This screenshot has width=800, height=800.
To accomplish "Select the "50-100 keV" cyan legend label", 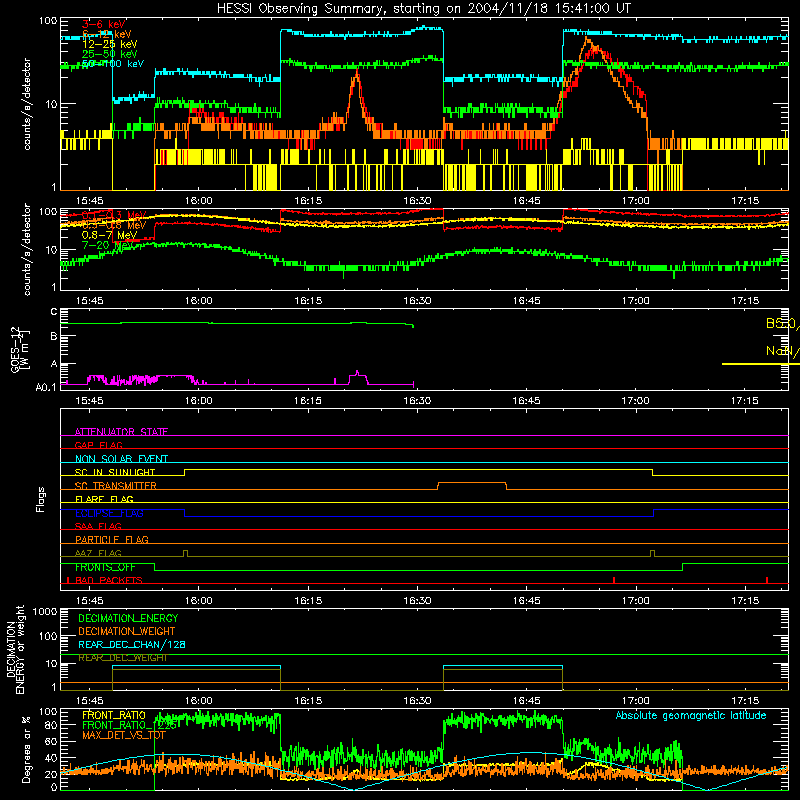I will pyautogui.click(x=113, y=63).
